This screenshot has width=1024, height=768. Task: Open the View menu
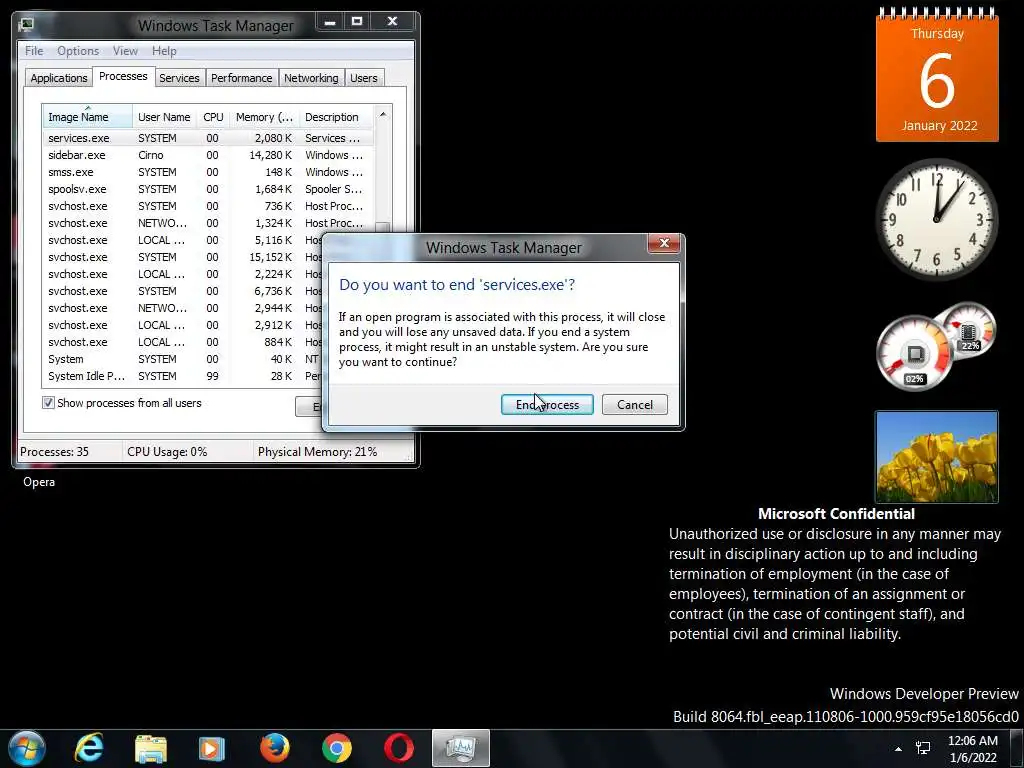125,51
